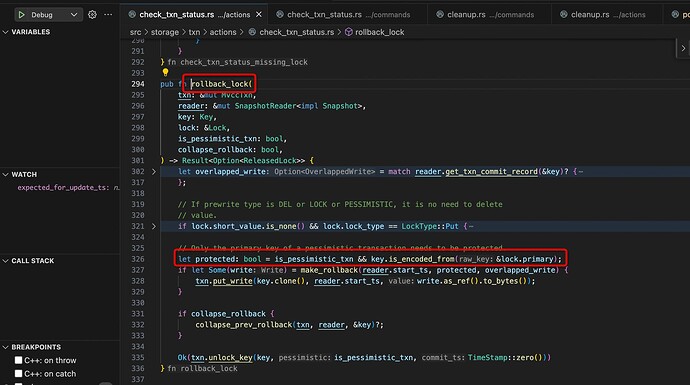Viewport: 690px width, 385px height.
Task: Open the Debug configuration dropdown
Action: tap(74, 15)
